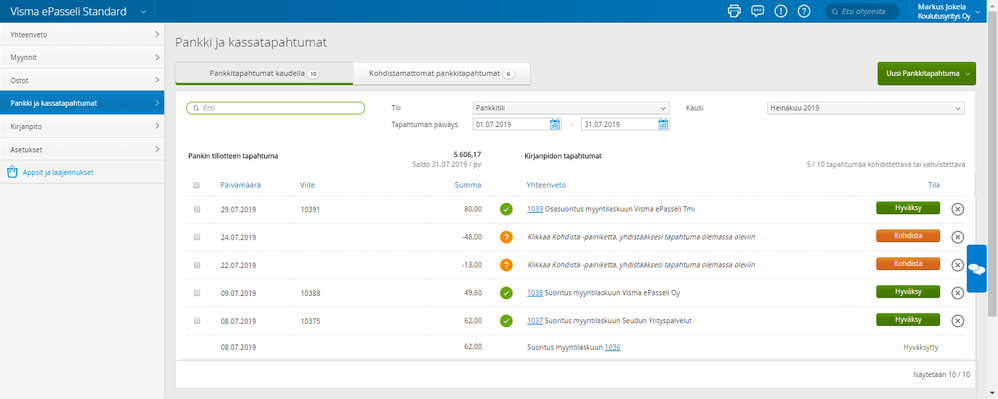
Task: Open voucher link 1037
Action: point(535,321)
